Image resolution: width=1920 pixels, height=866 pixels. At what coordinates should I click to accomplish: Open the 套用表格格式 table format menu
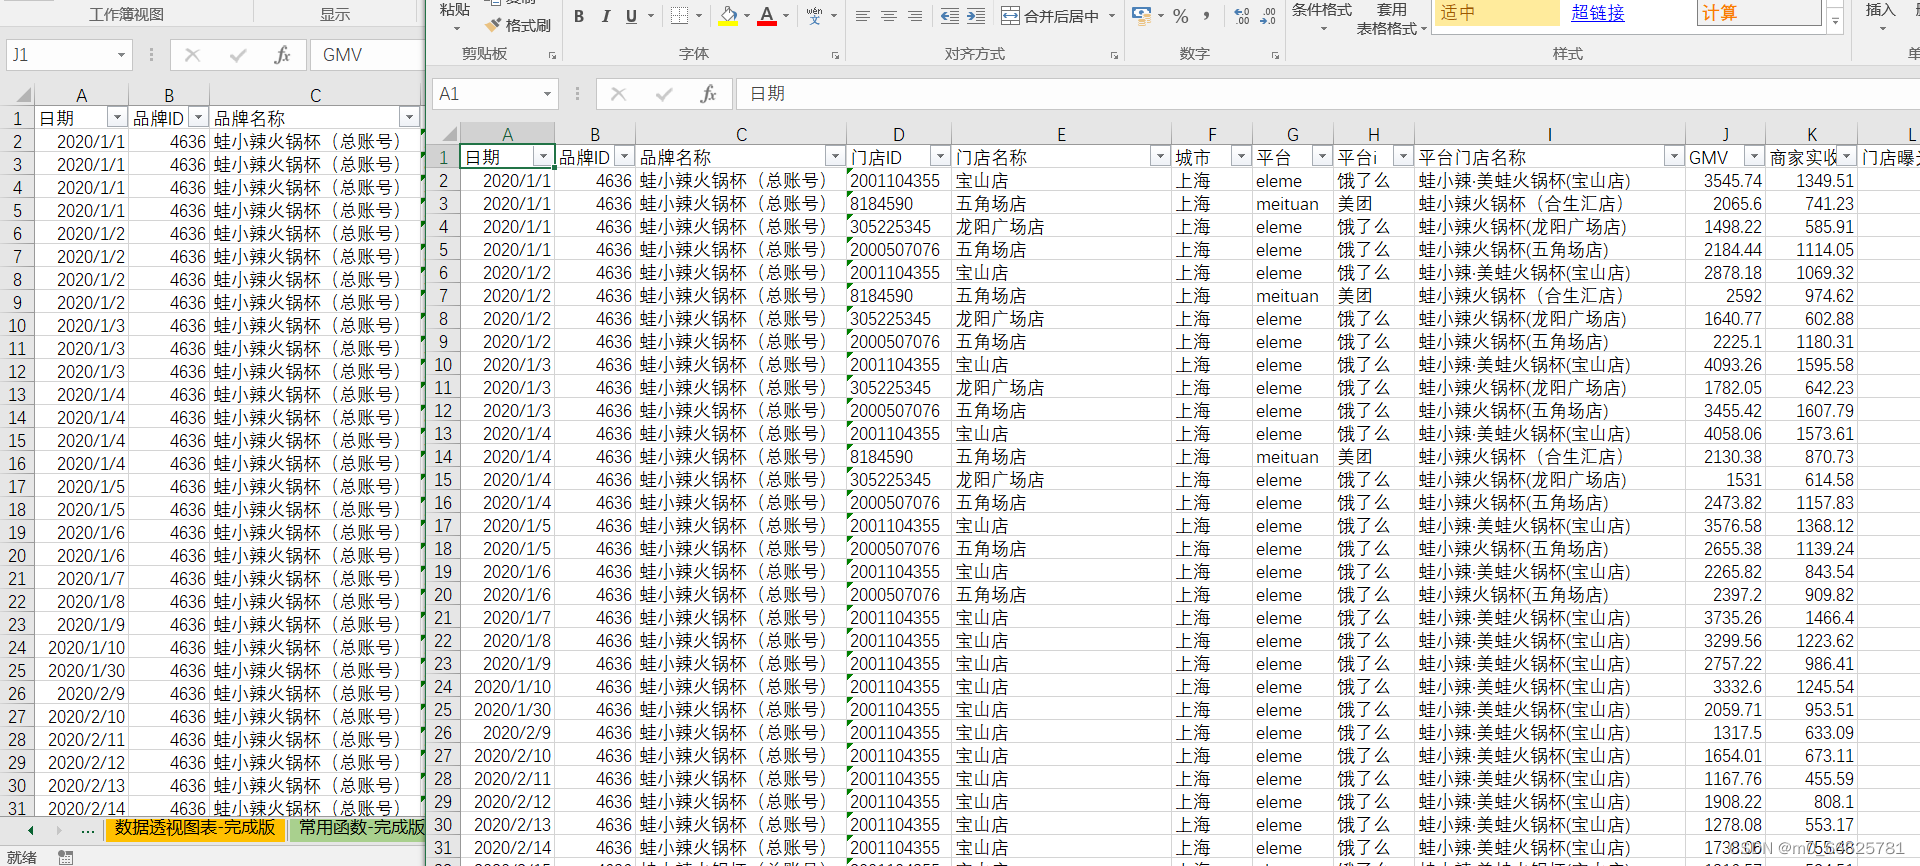pyautogui.click(x=1391, y=19)
